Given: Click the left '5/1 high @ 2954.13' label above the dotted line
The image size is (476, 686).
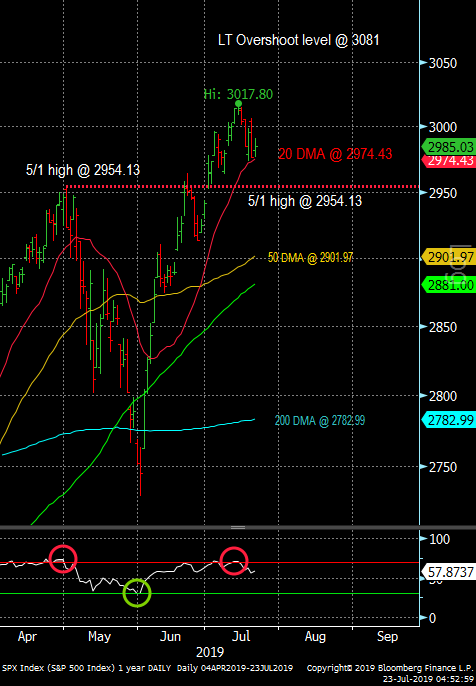Looking at the screenshot, I should coord(83,170).
